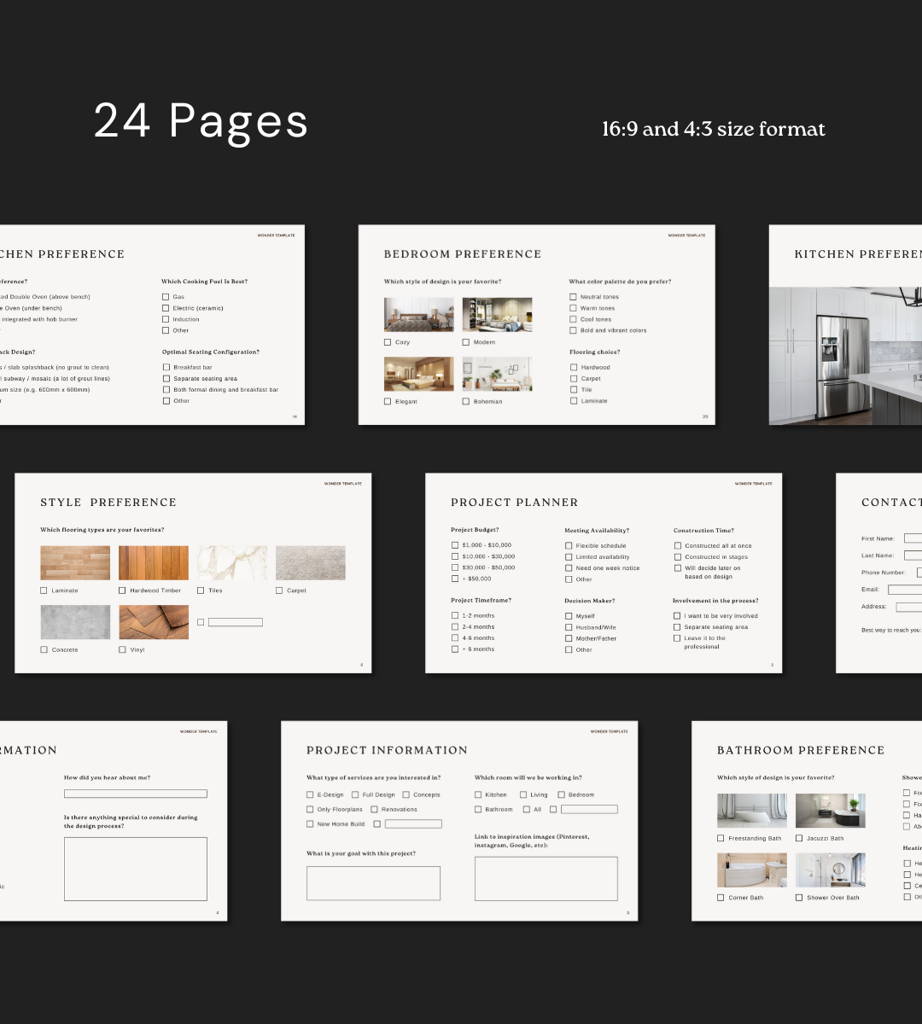Image resolution: width=922 pixels, height=1024 pixels.
Task: Click the Vinyl flooring sample image
Action: tap(153, 622)
